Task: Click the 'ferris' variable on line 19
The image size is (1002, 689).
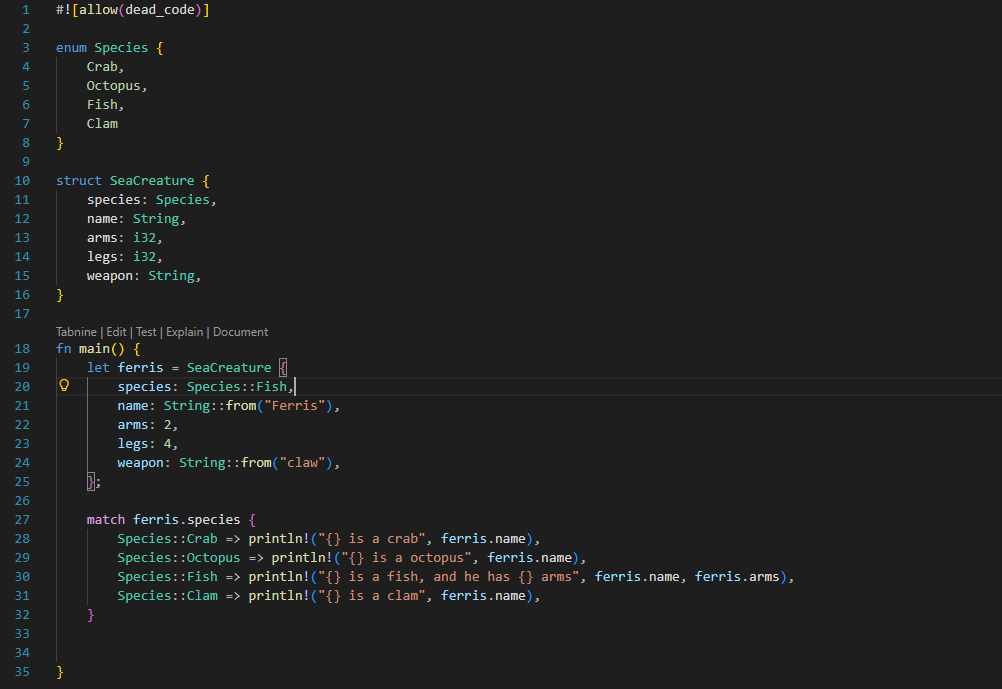Action: coord(141,368)
